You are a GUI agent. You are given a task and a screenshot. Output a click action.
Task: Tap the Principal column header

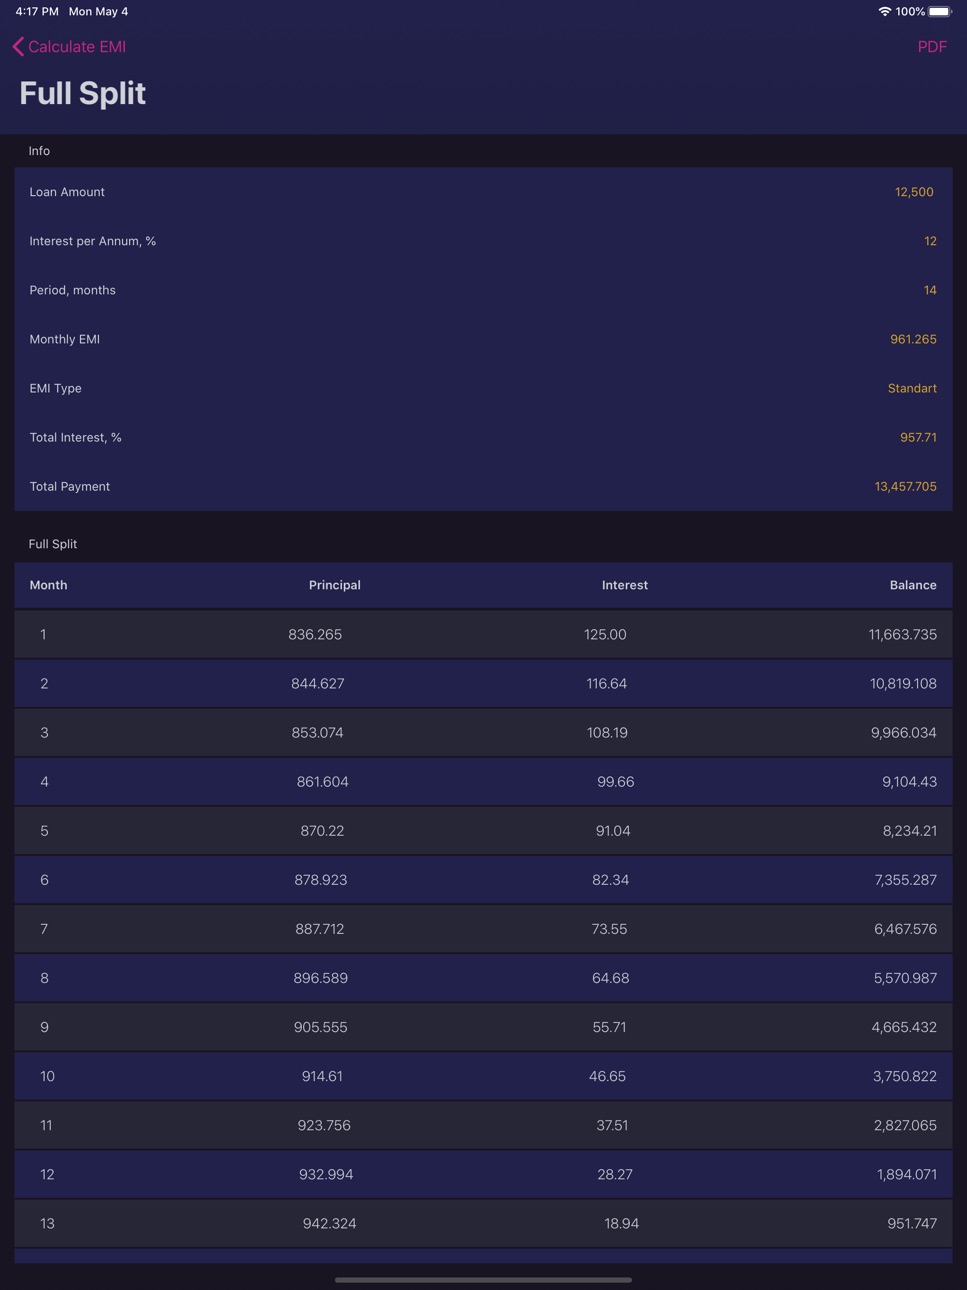pos(334,585)
